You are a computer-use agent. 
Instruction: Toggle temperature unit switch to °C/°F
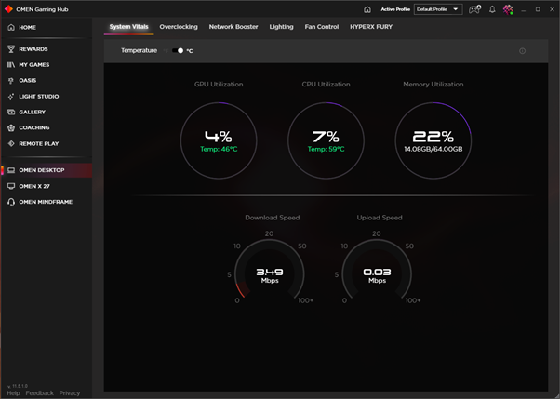tap(178, 50)
